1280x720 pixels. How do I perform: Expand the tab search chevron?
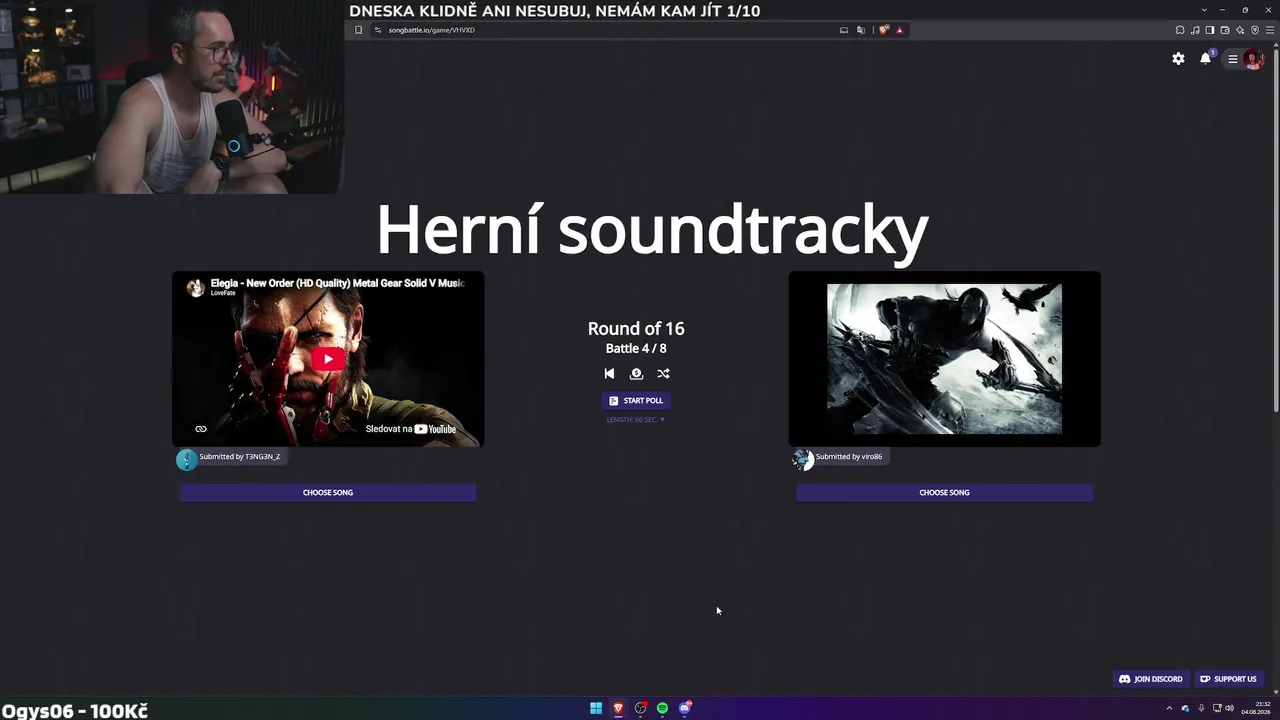(1204, 10)
